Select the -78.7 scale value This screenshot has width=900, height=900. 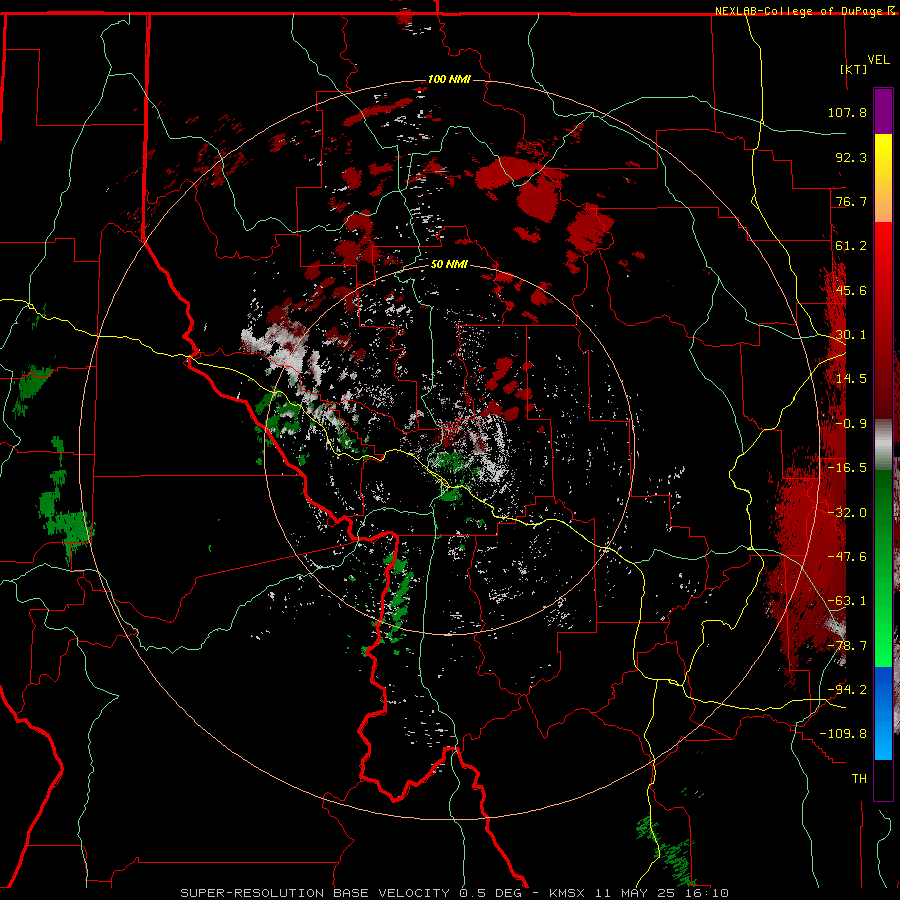(847, 646)
